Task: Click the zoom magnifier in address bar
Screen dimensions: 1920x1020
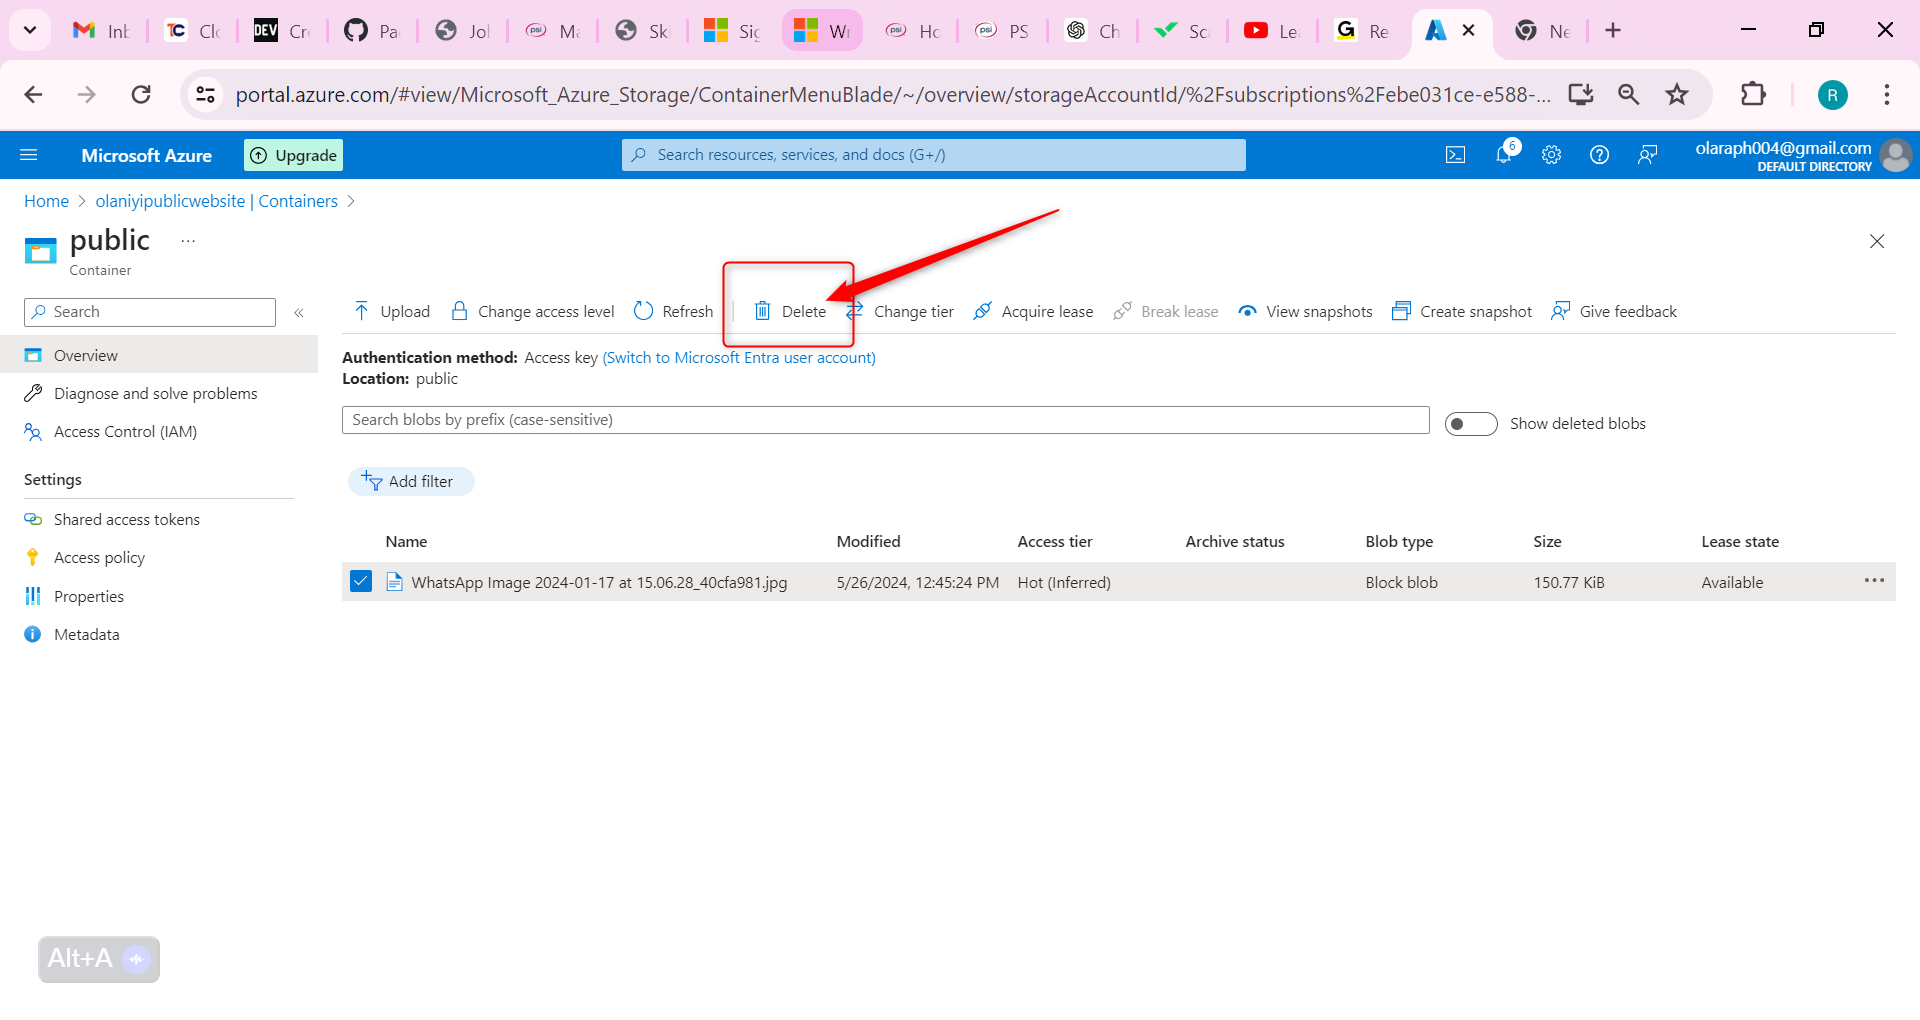Action: (x=1629, y=94)
